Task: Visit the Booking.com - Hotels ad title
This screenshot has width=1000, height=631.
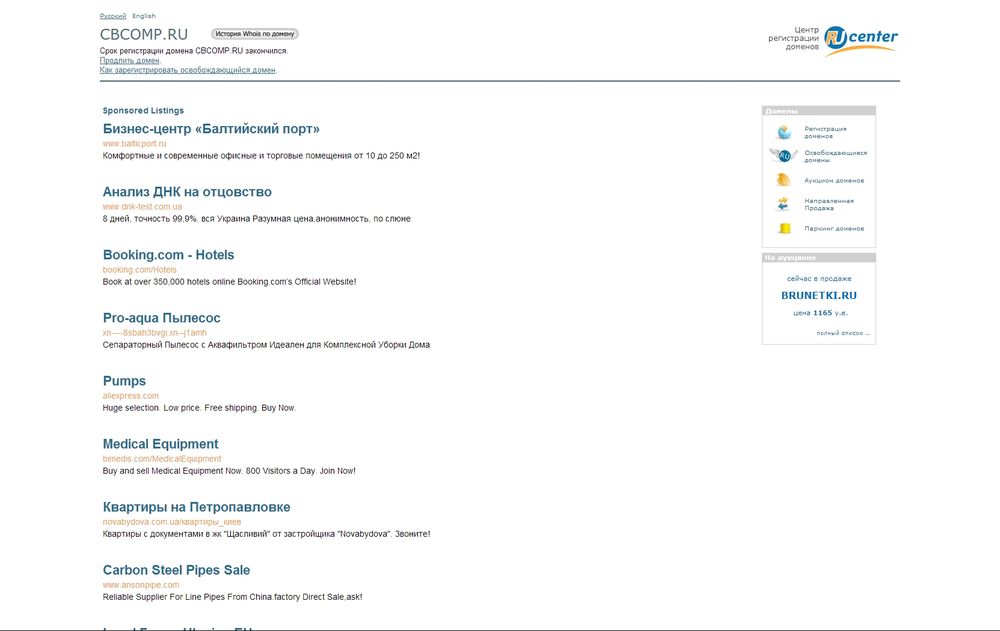Action: 168,255
